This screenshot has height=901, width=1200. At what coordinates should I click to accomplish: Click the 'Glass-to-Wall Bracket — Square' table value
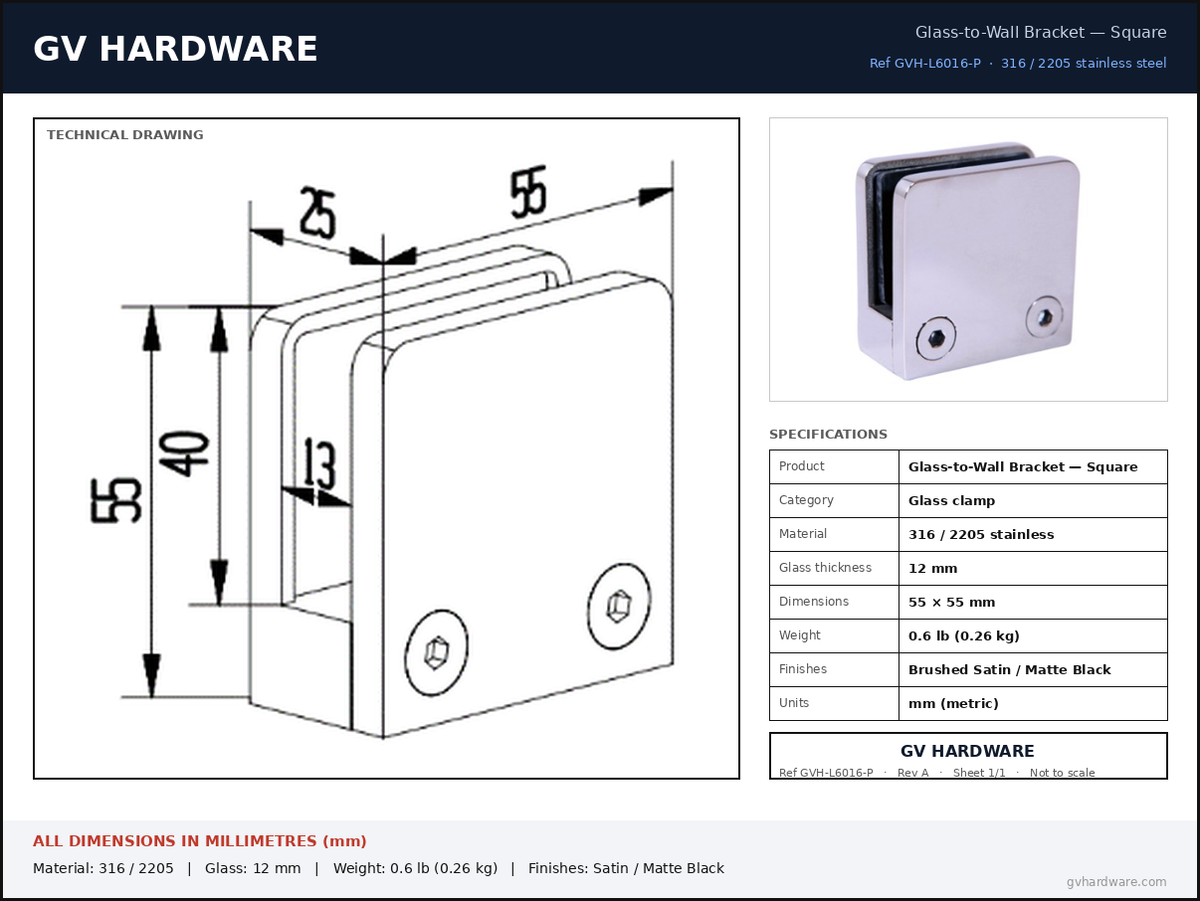pyautogui.click(x=1023, y=467)
